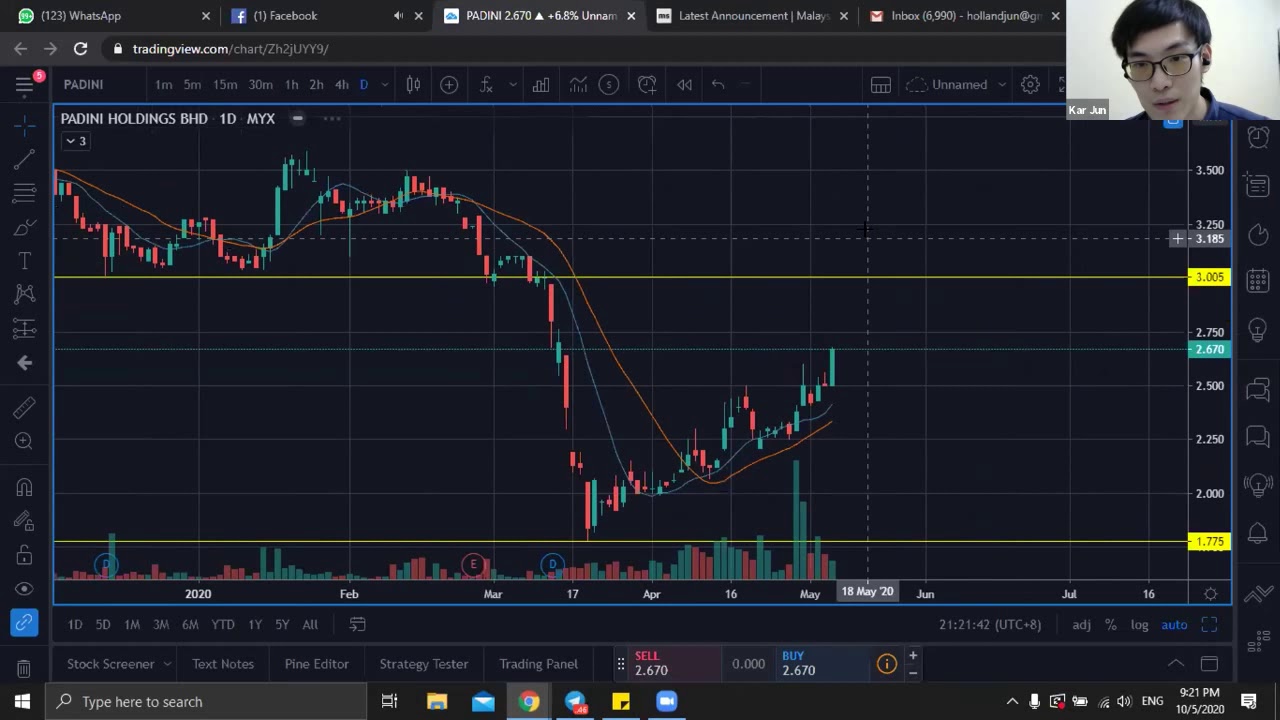
Task: Toggle sync drawing link tool
Action: (25, 624)
